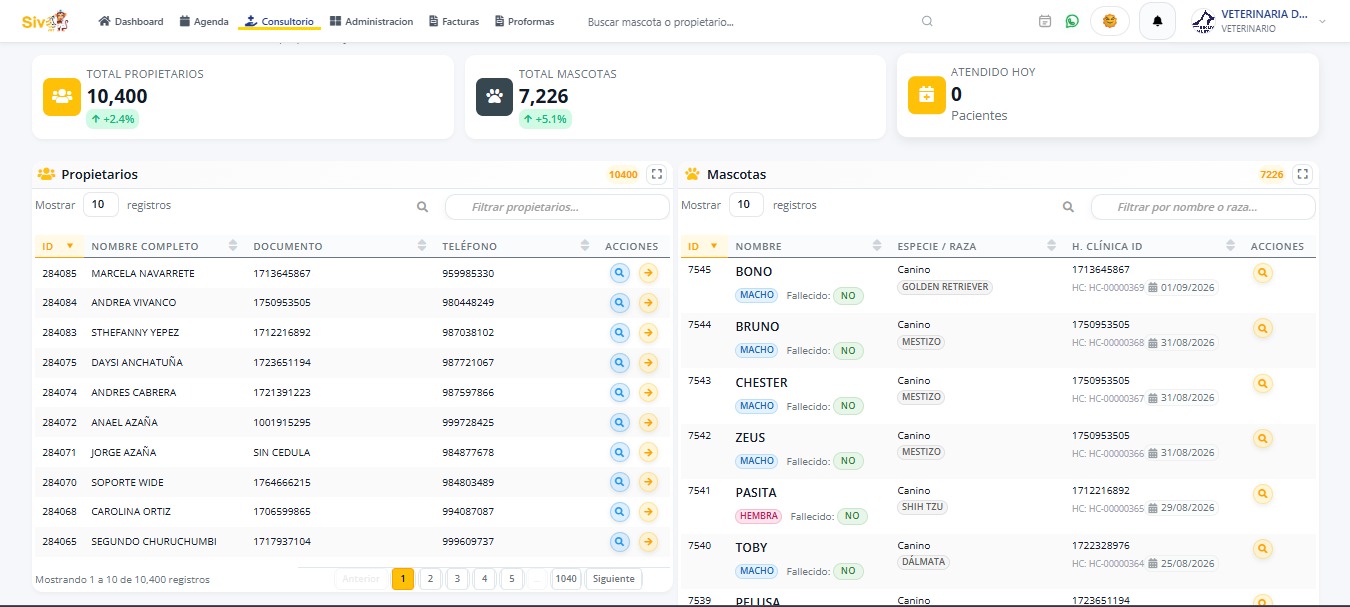Open the notifications bell
The height and width of the screenshot is (607, 1350).
pos(1157,21)
